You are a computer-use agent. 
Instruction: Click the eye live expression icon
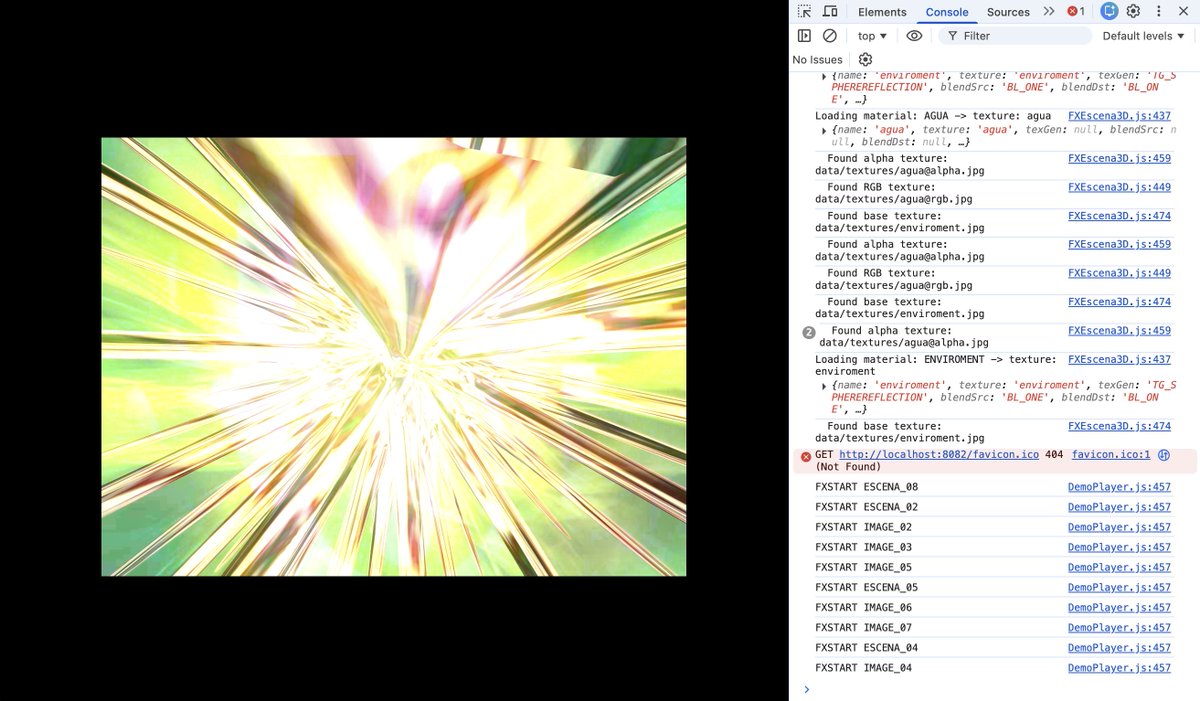coord(914,36)
